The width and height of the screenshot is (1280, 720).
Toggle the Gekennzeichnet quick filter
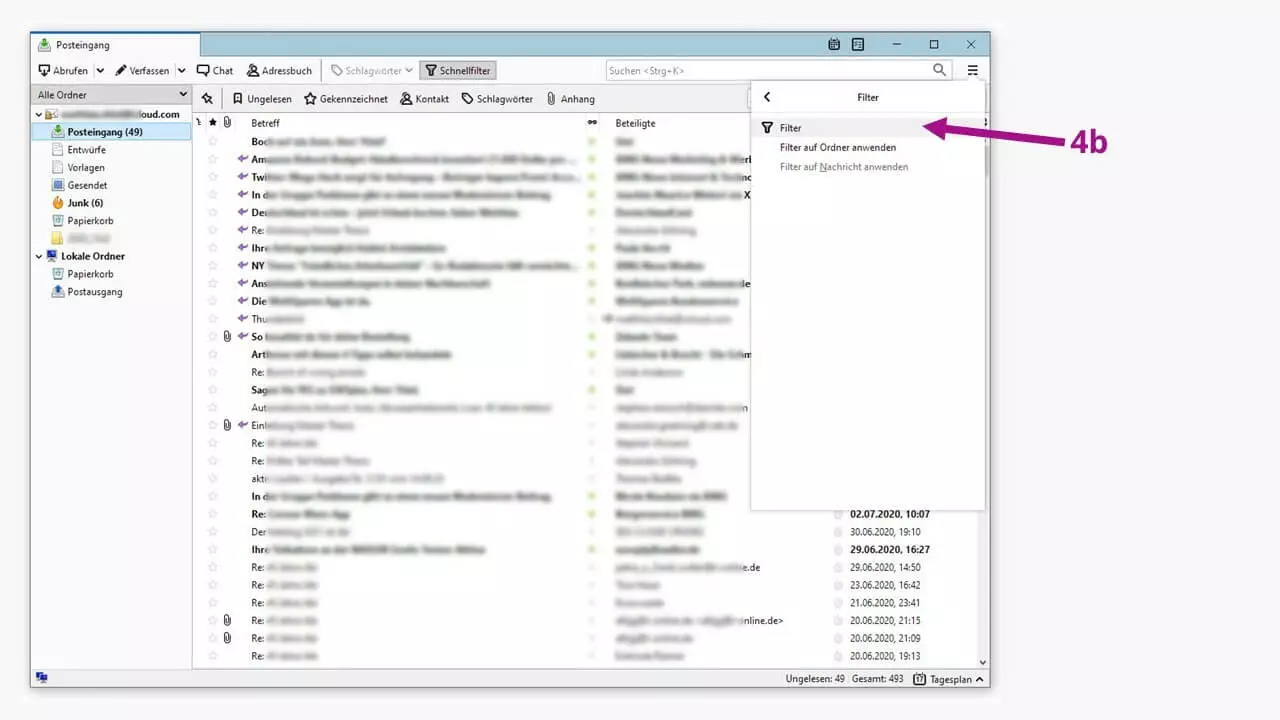(348, 99)
